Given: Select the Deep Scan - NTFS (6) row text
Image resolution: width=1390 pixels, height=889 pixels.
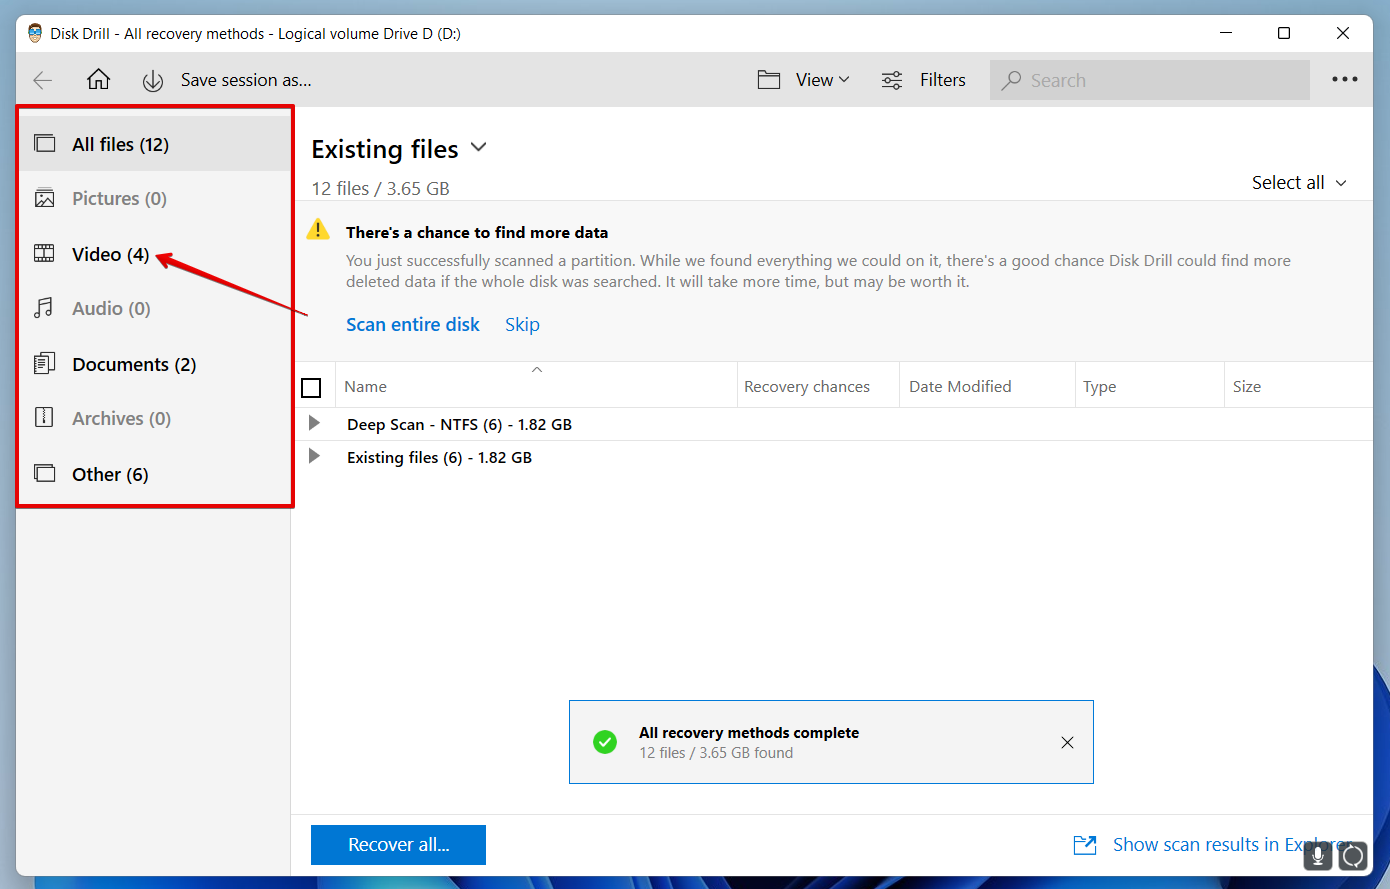Looking at the screenshot, I should [460, 424].
